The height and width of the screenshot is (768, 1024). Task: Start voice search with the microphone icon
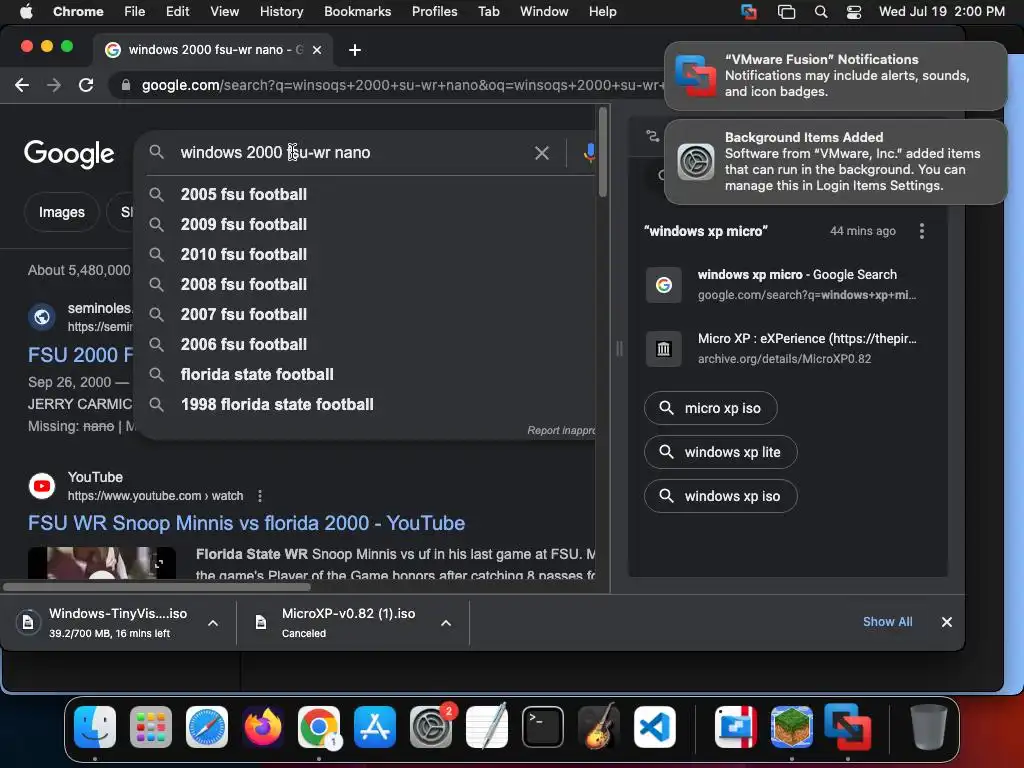[588, 153]
